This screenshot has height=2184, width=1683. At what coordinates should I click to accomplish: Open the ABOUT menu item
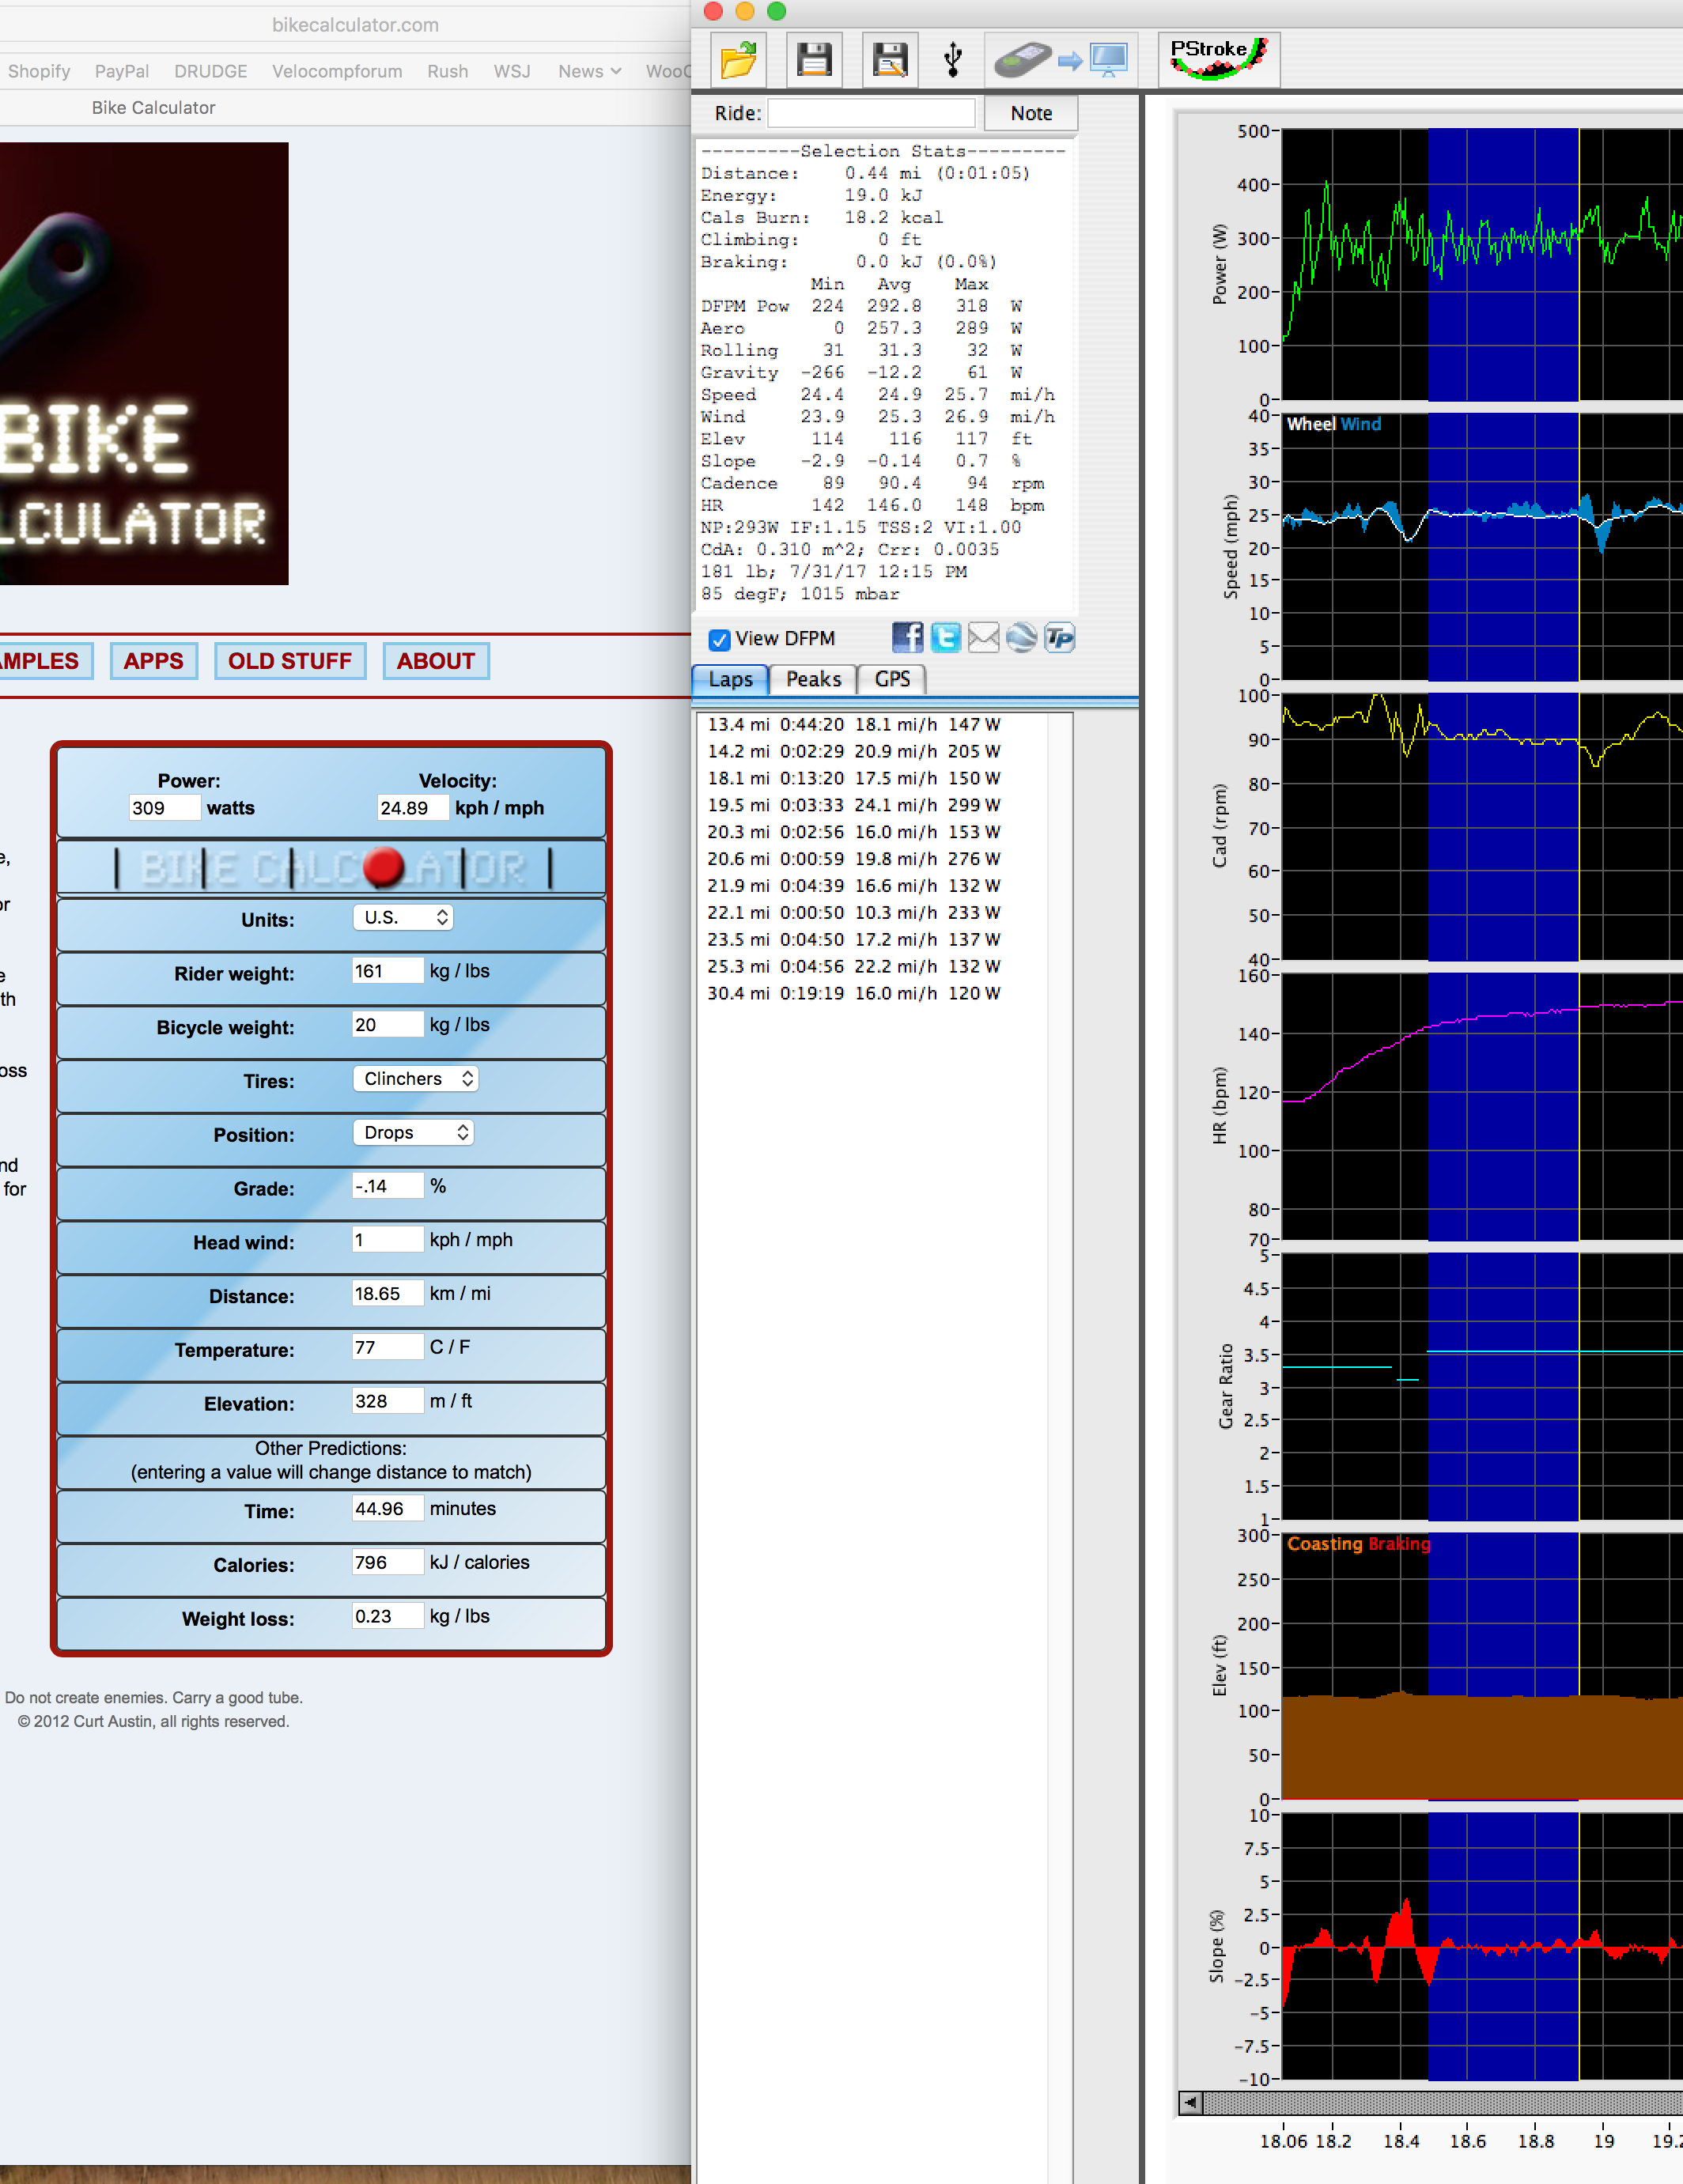[436, 661]
